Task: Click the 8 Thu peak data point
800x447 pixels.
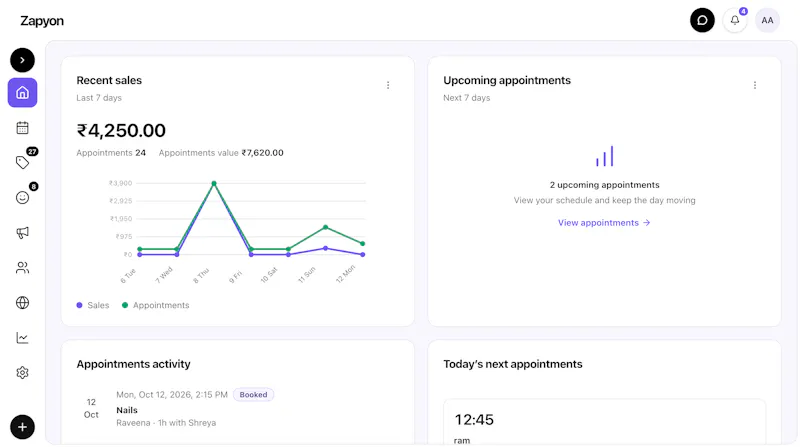Action: [x=214, y=183]
